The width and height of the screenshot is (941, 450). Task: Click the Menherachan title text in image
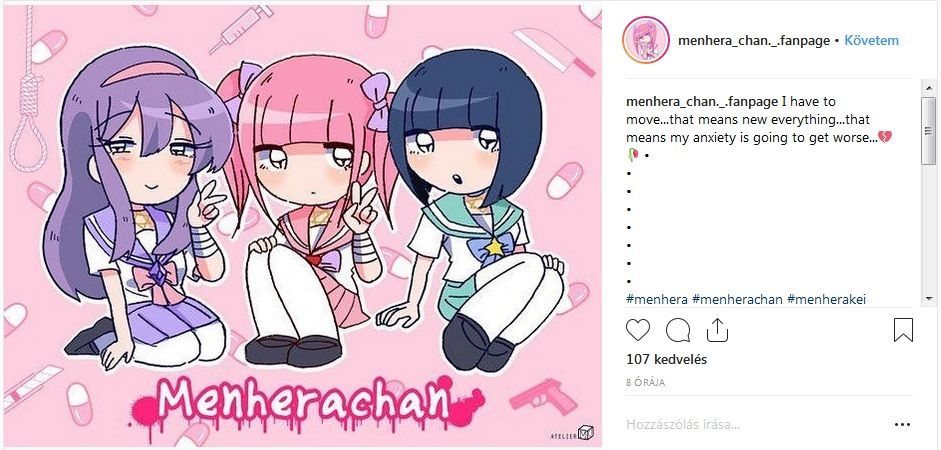pyautogui.click(x=304, y=400)
